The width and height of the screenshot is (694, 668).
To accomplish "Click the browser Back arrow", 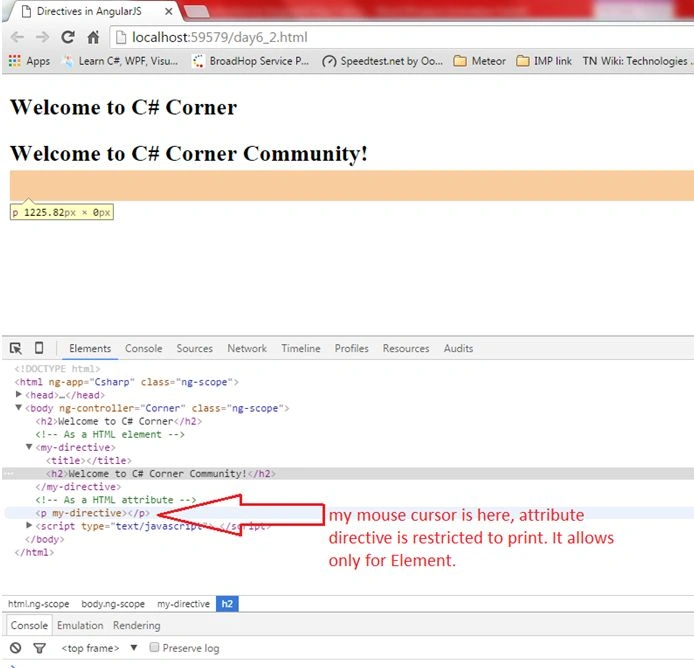I will pyautogui.click(x=17, y=37).
